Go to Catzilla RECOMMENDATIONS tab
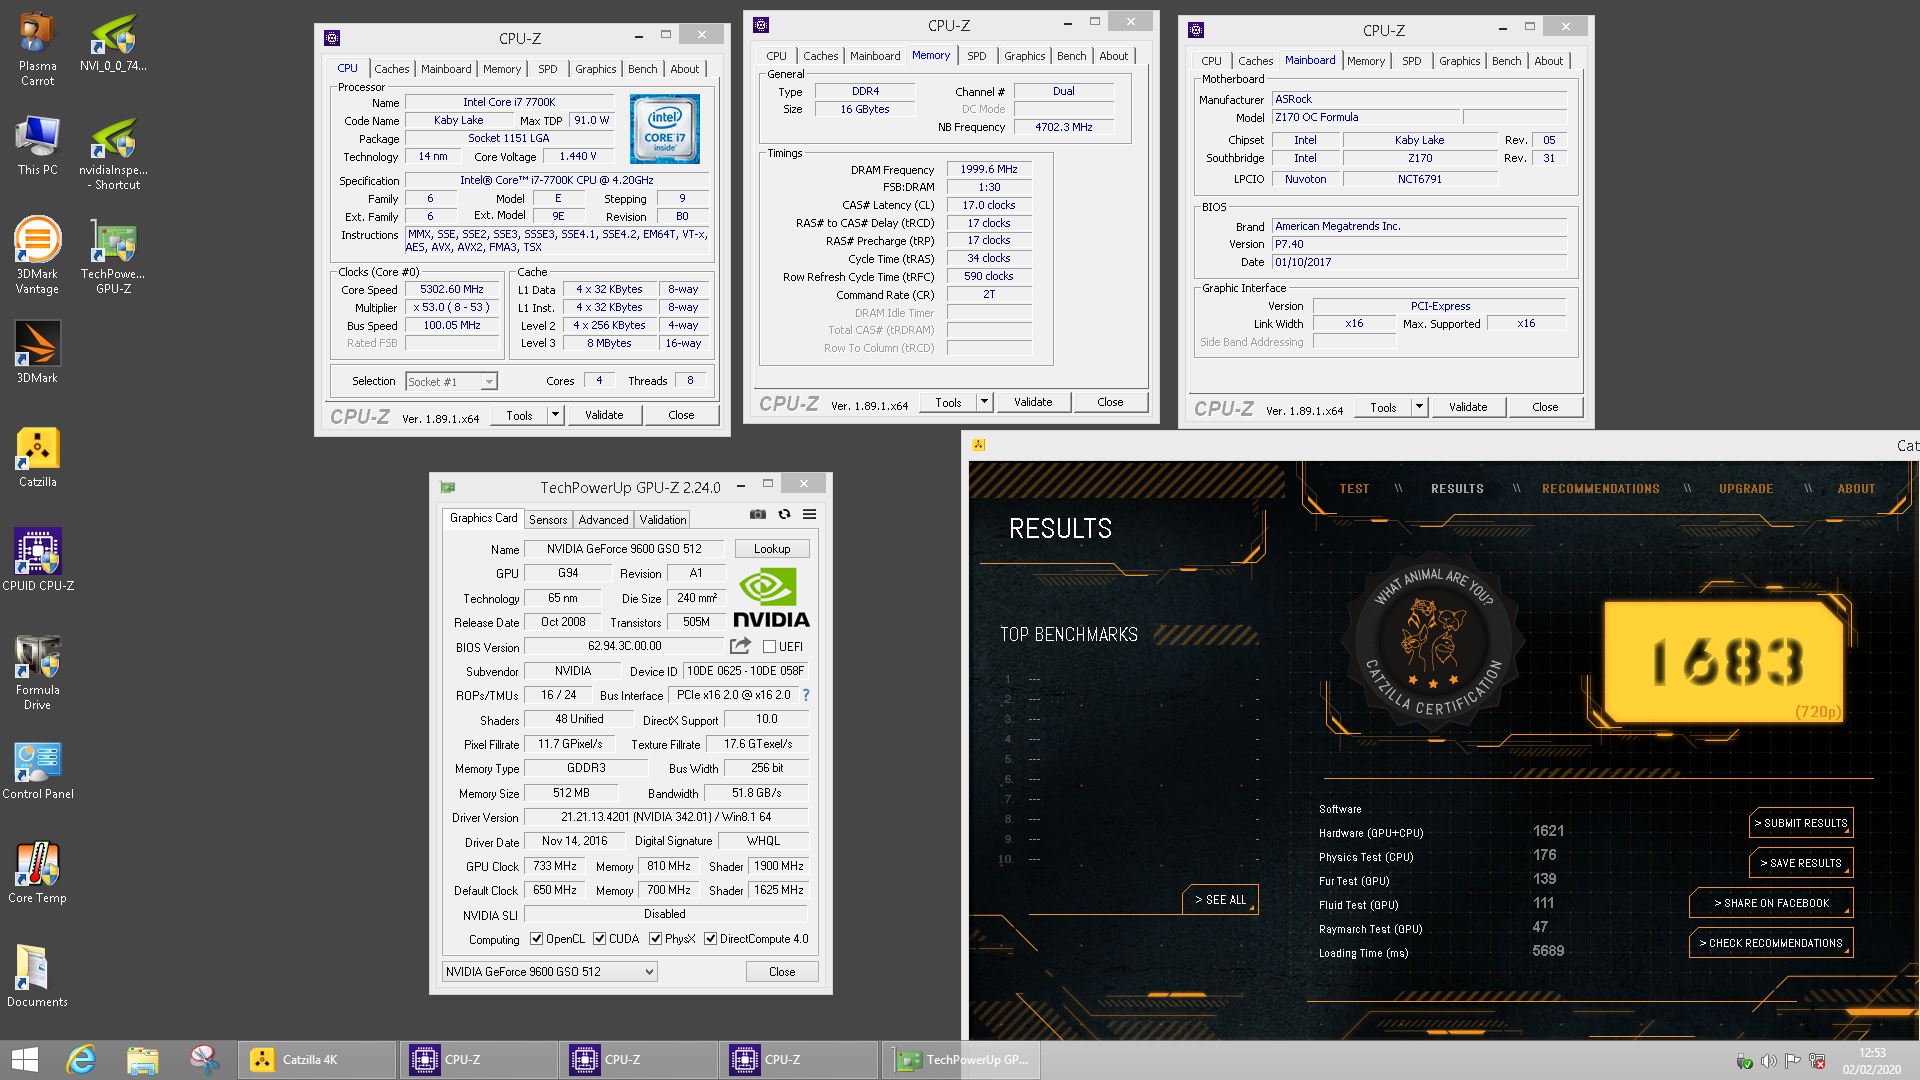 point(1600,489)
